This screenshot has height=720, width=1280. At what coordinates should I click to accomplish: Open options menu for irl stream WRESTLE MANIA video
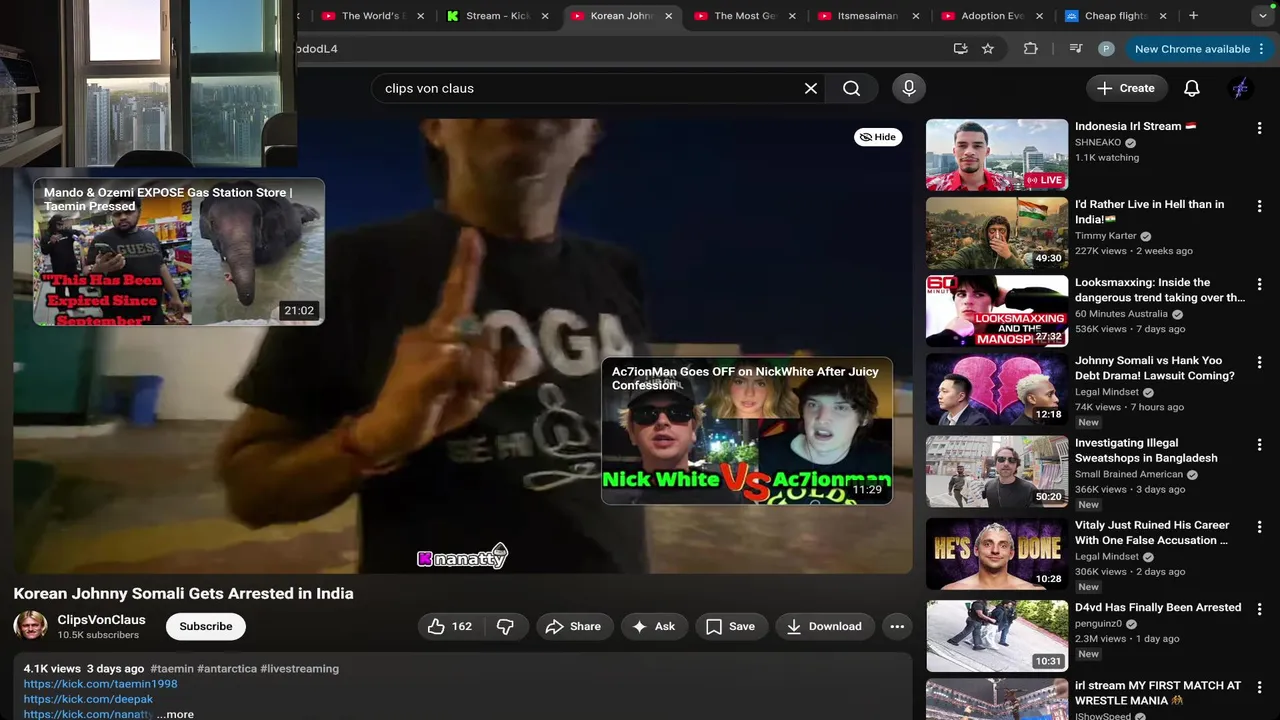pos(1260,687)
